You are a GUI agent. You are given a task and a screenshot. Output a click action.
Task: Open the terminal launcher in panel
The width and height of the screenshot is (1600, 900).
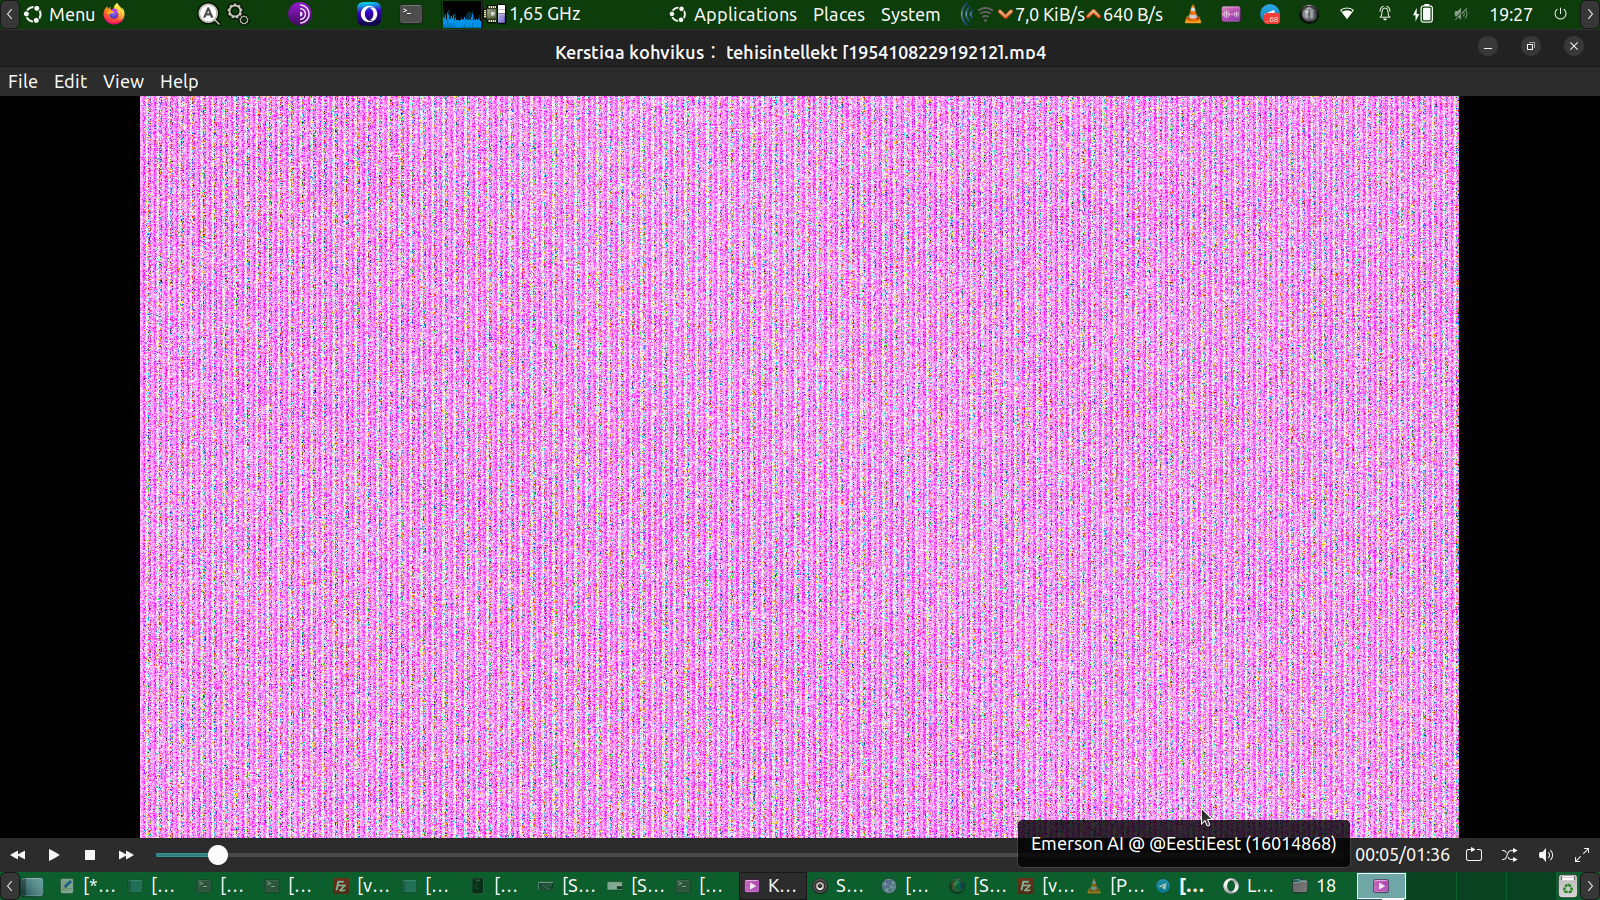tap(411, 14)
